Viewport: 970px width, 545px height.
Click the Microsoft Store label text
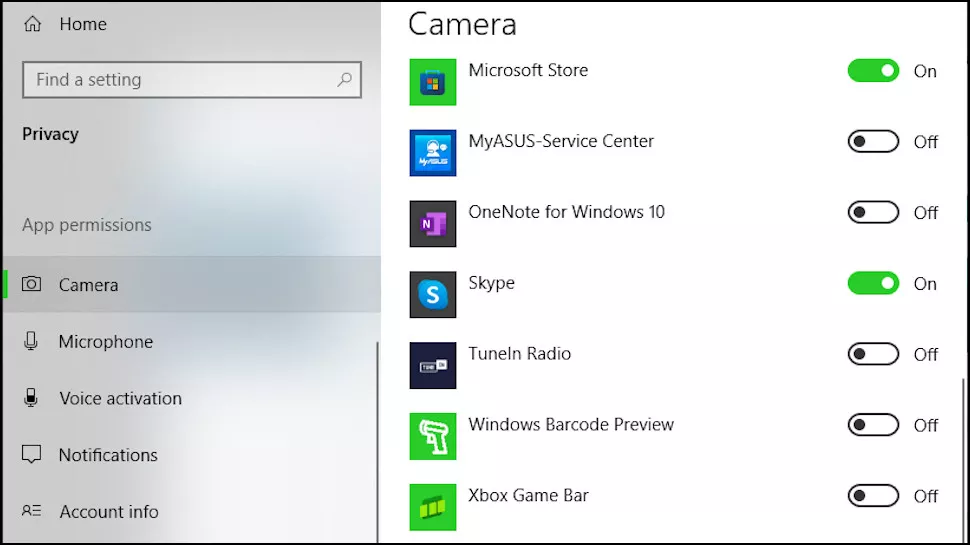(x=528, y=70)
